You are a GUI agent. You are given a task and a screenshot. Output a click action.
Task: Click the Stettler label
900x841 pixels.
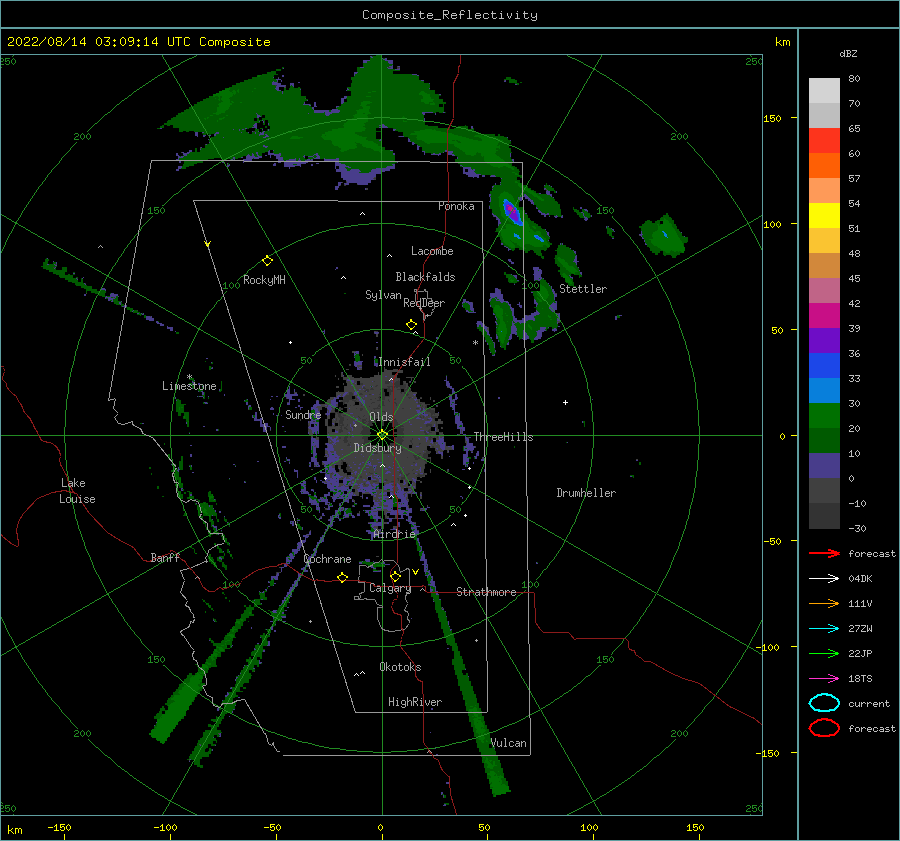pyautogui.click(x=583, y=289)
